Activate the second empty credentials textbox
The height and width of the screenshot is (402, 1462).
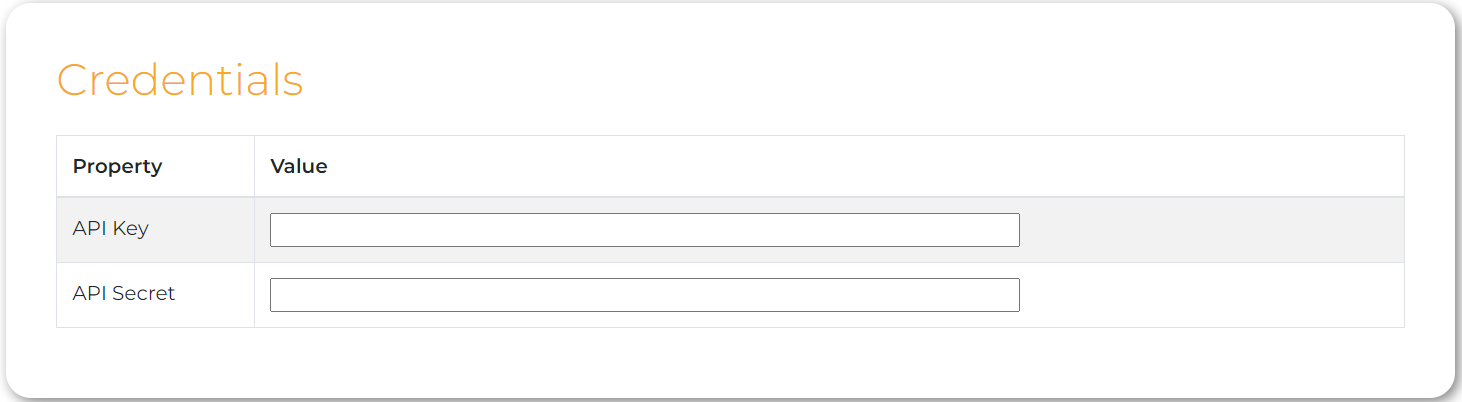644,295
